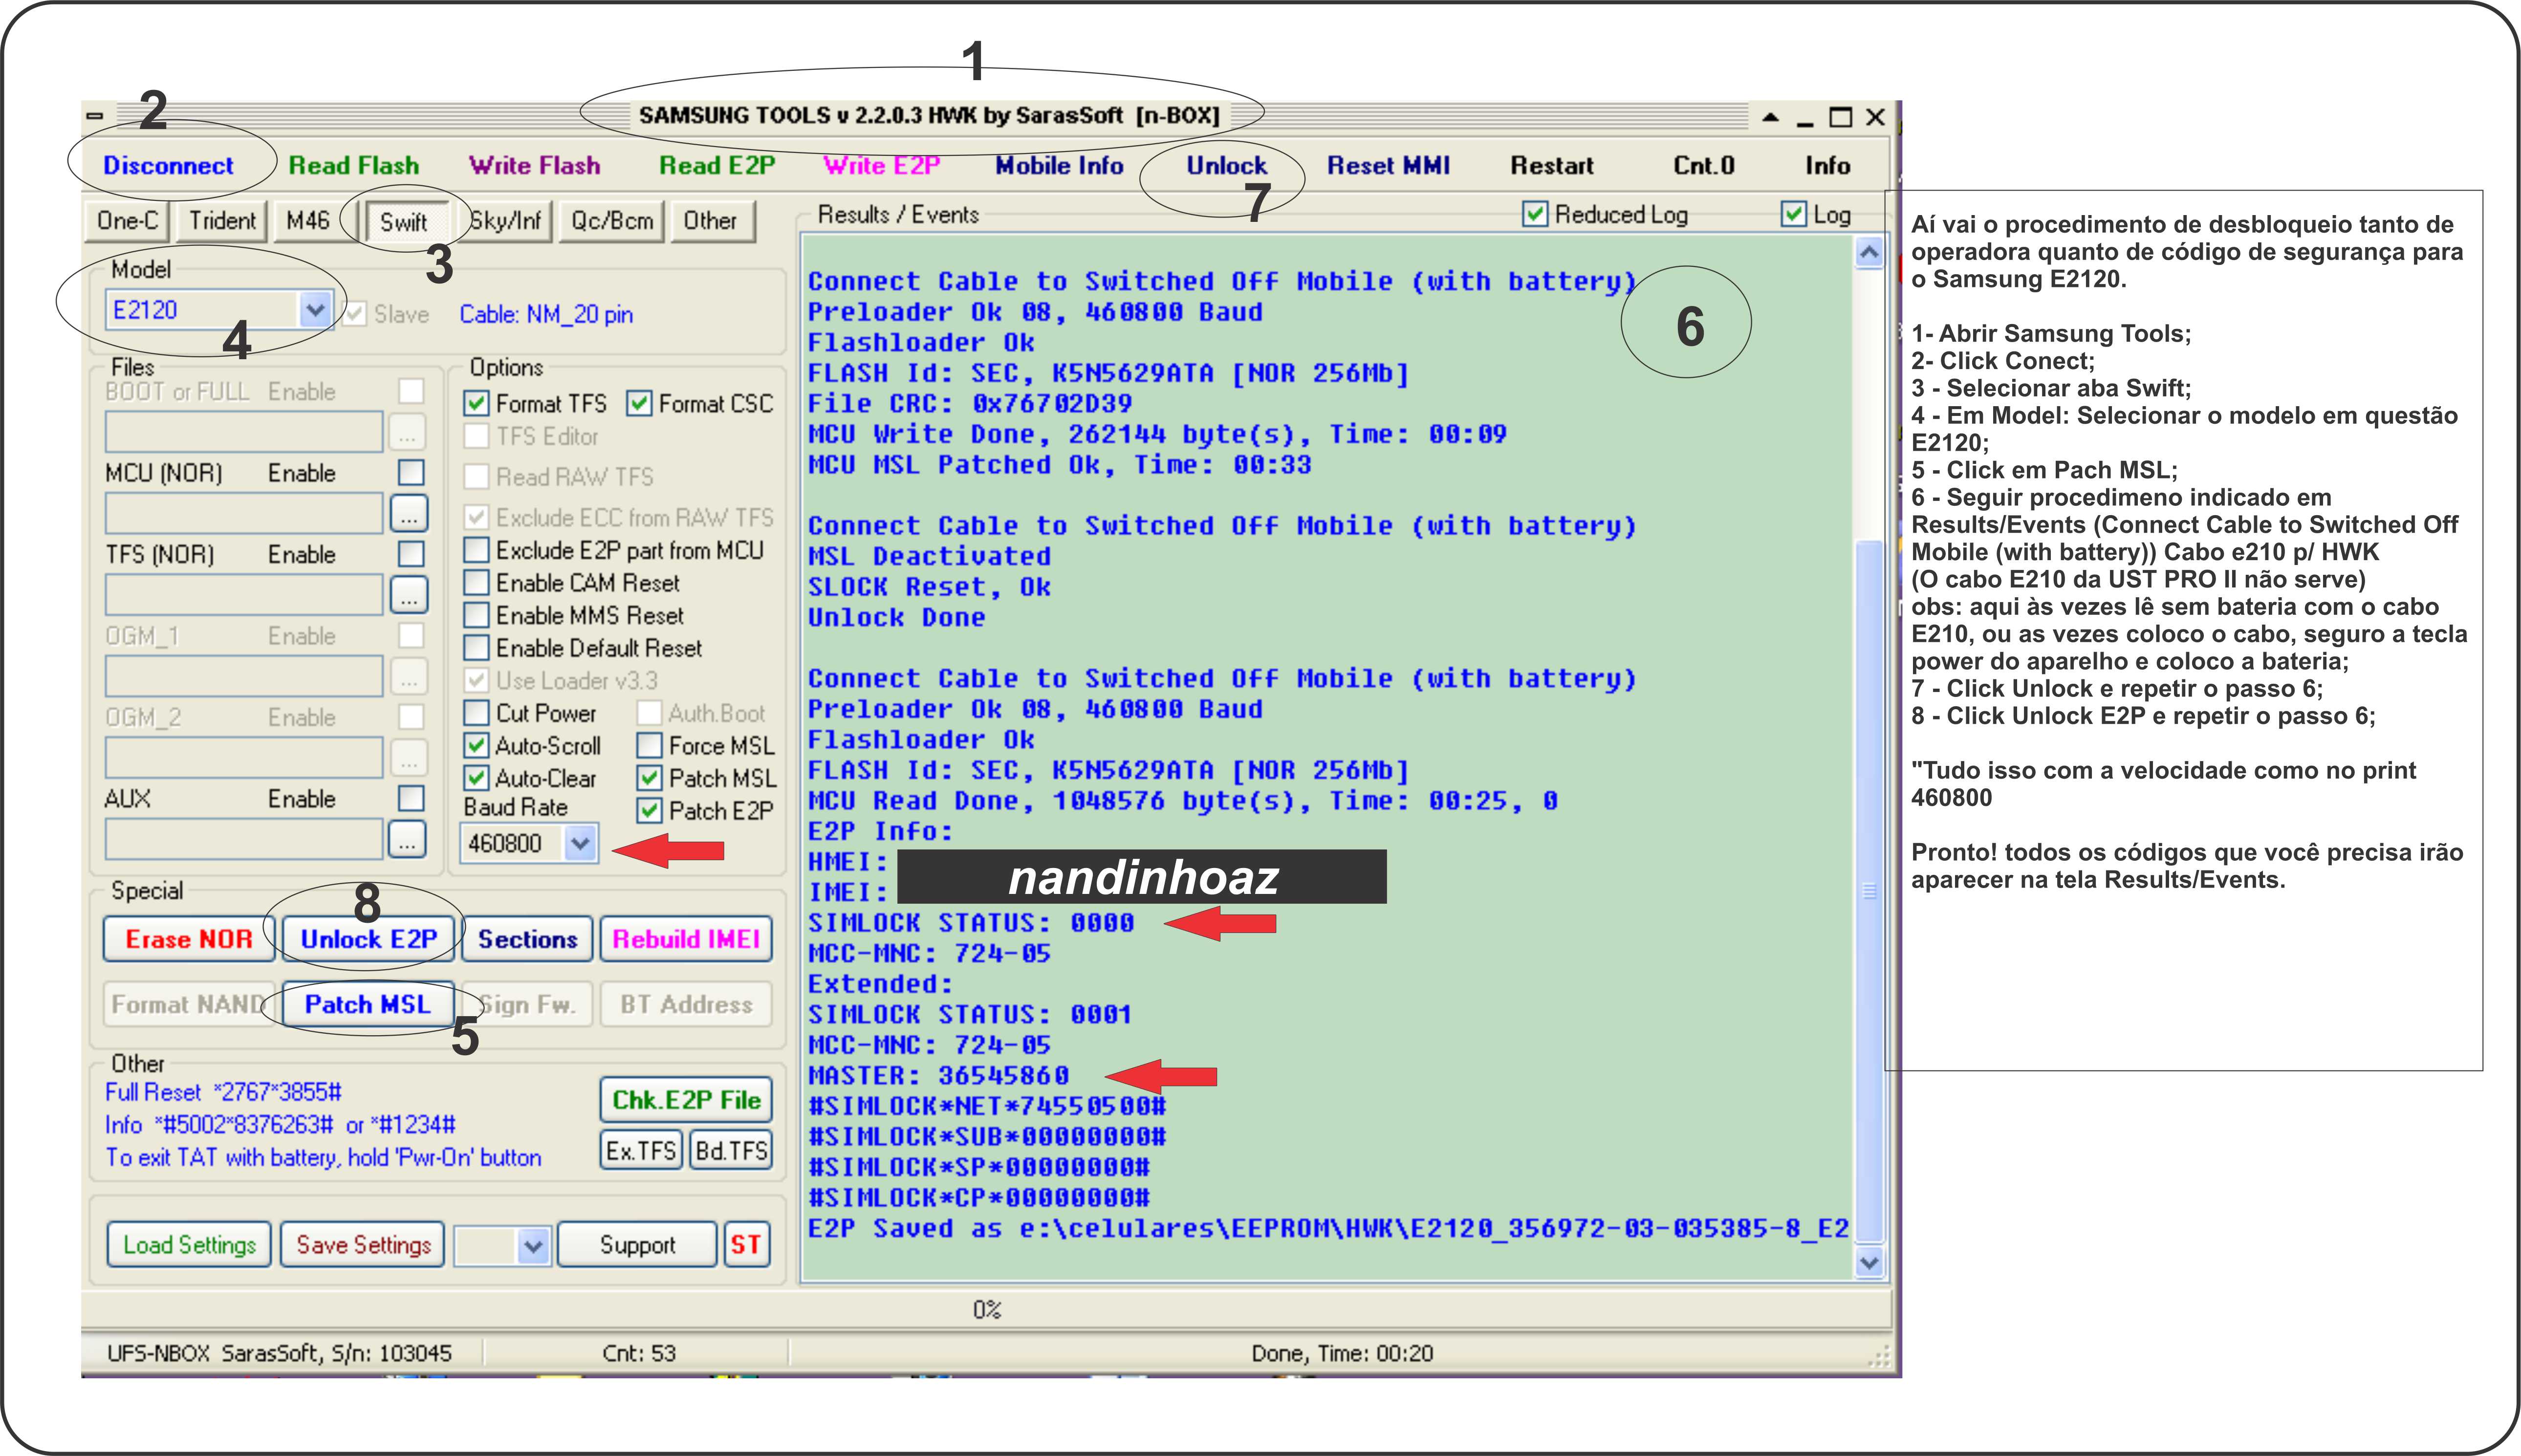Screen dimensions: 2521x1456
Task: Browse for AUX file
Action: coord(407,840)
